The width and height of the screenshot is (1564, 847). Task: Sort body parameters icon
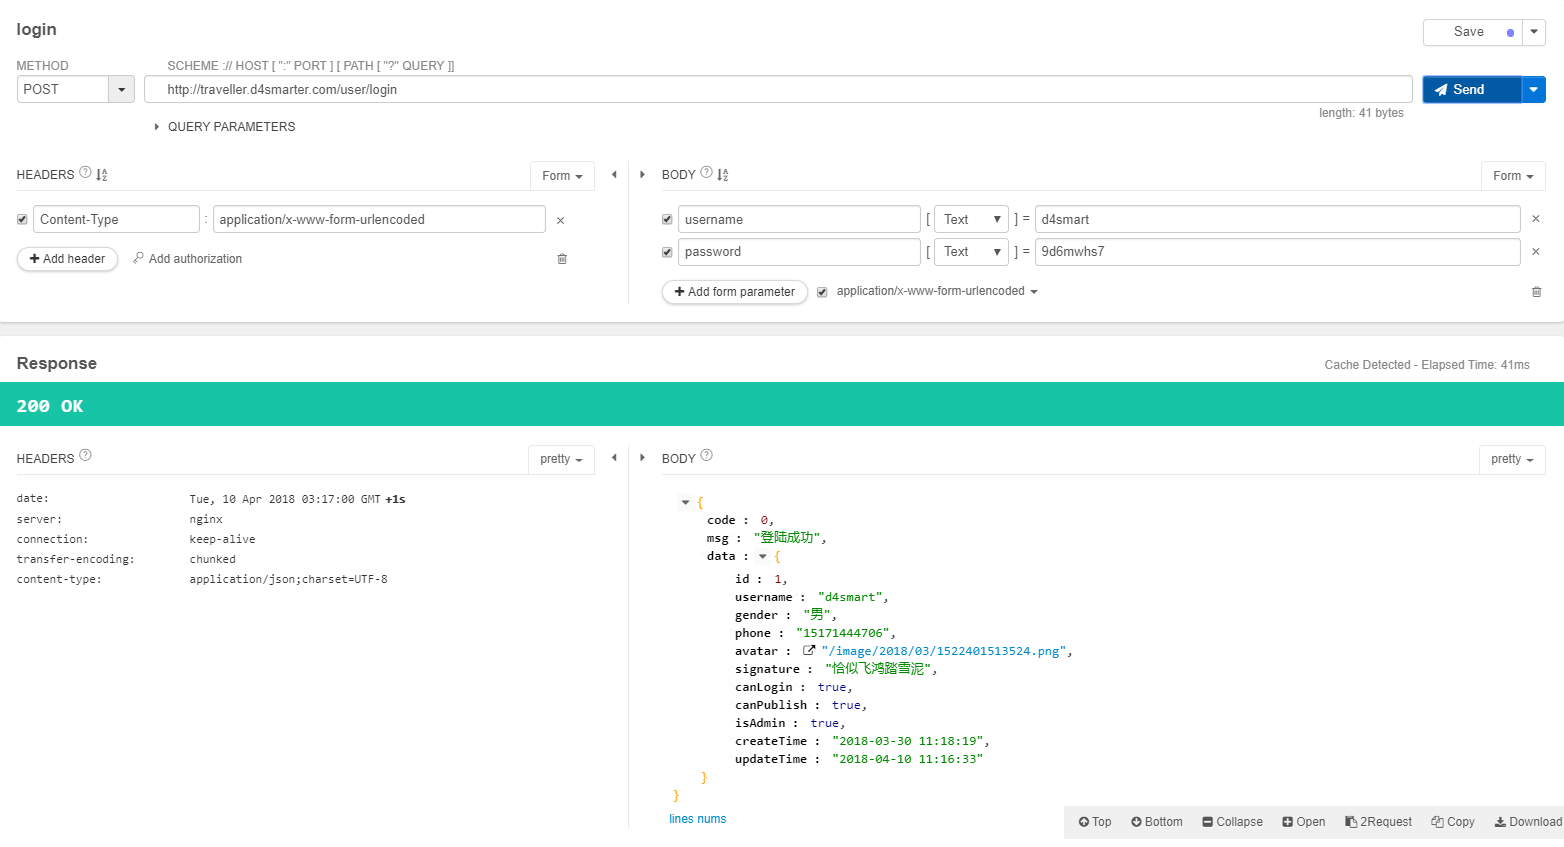click(x=723, y=175)
